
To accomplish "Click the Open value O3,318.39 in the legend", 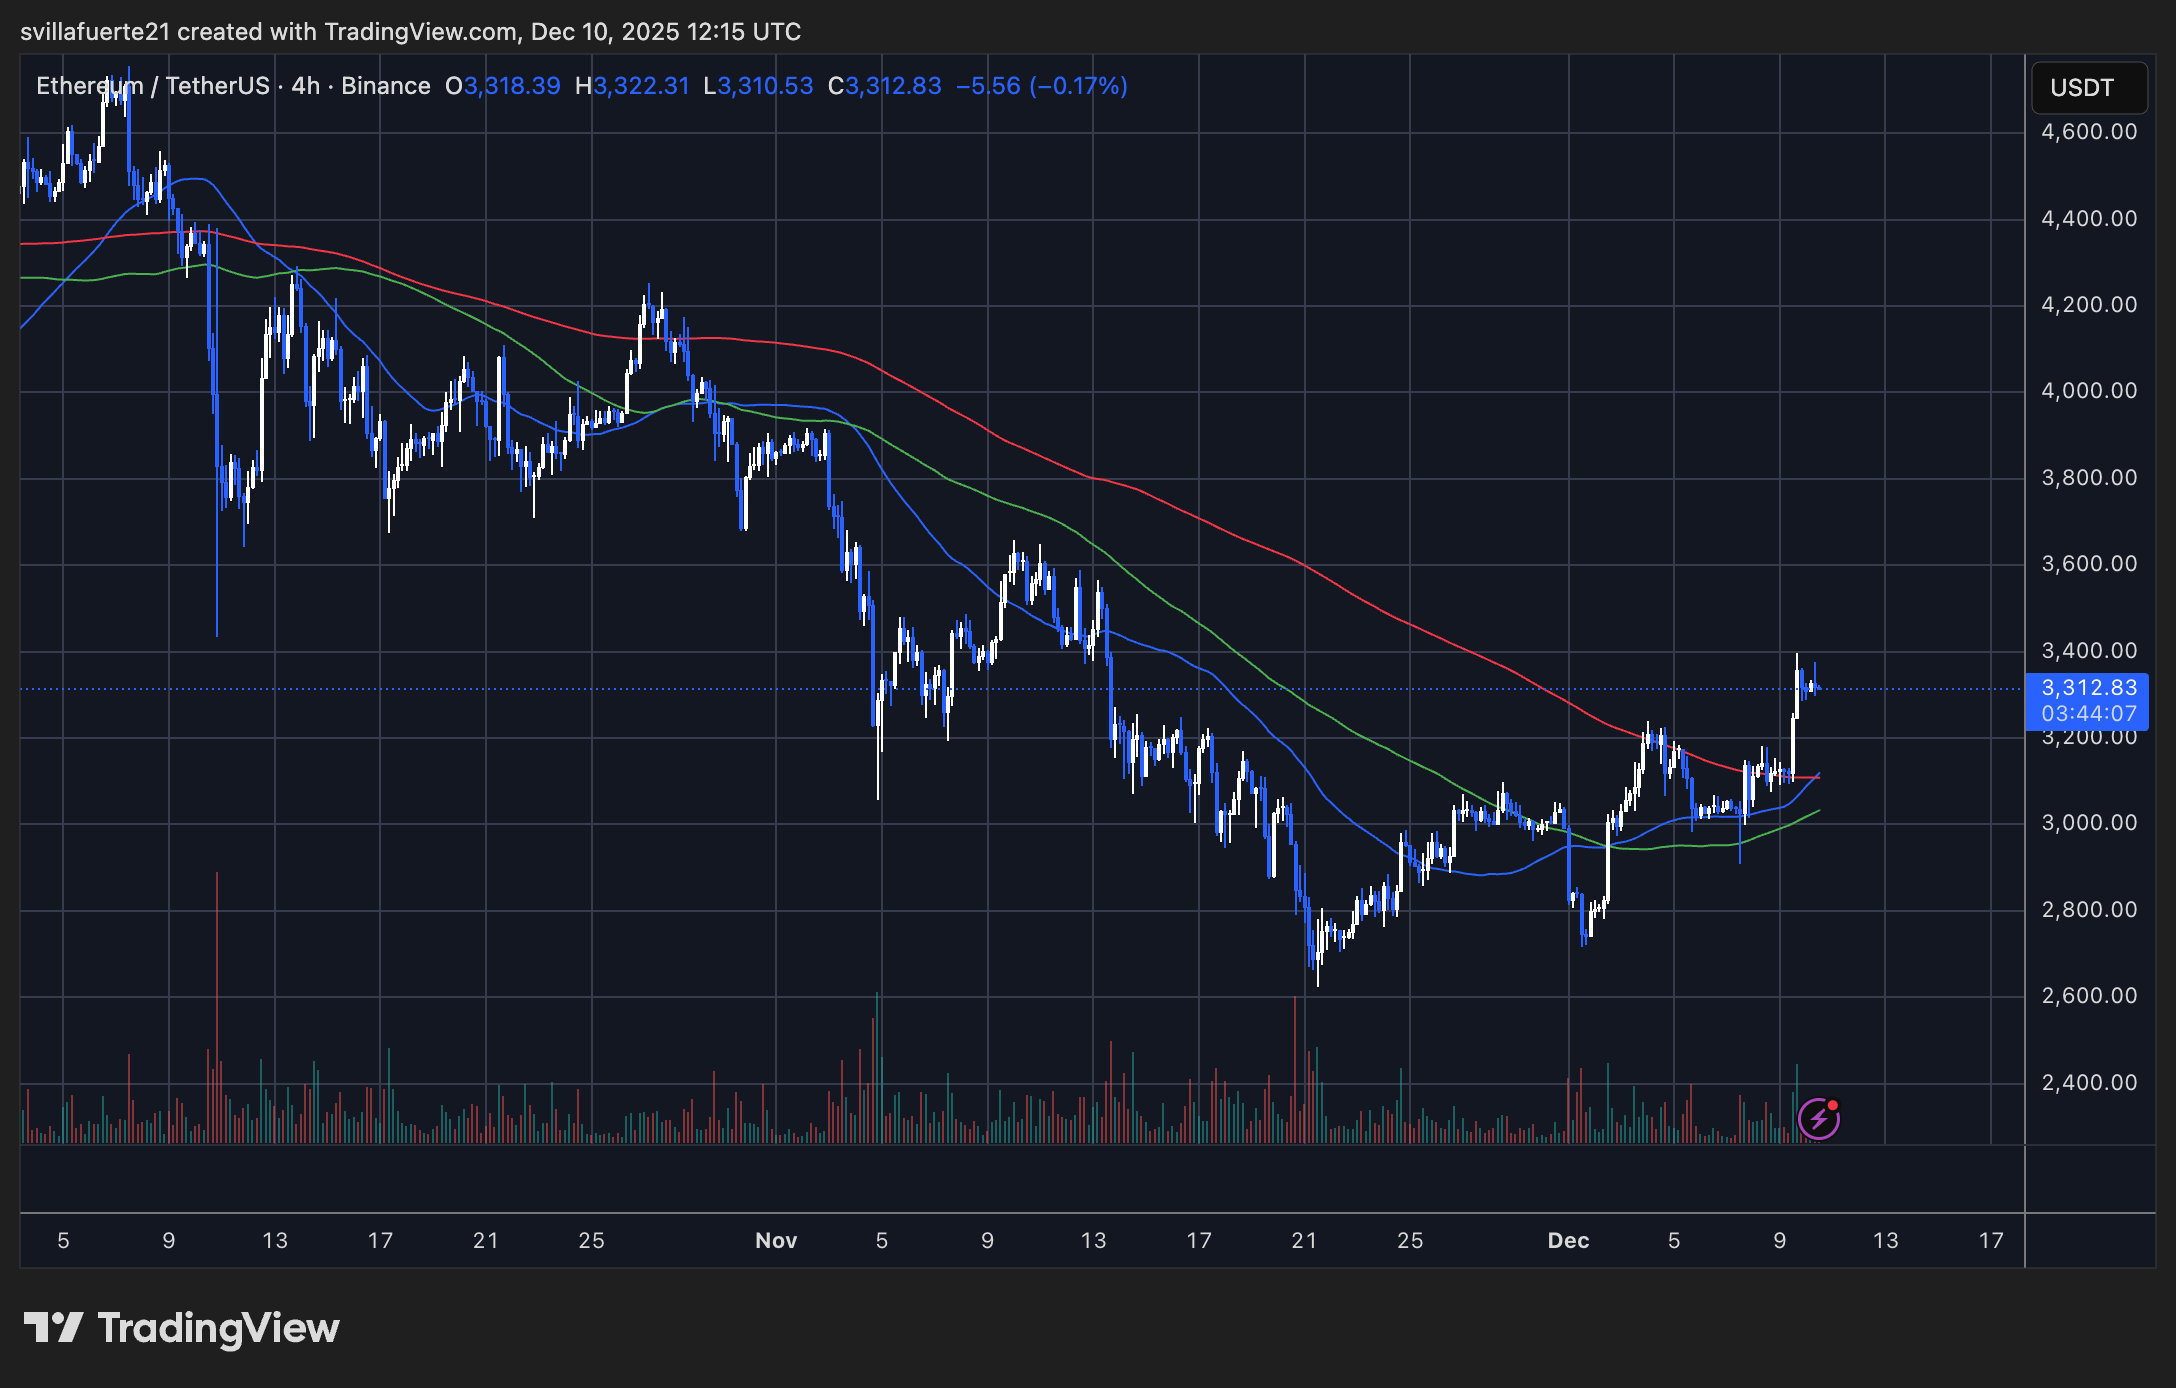I will pos(503,86).
